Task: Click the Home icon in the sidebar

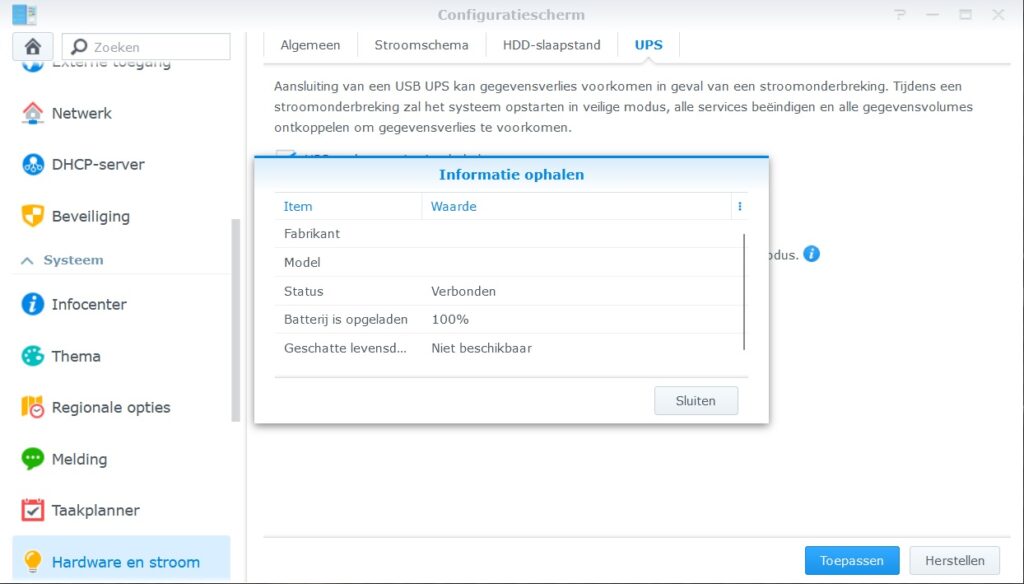Action: pos(33,47)
